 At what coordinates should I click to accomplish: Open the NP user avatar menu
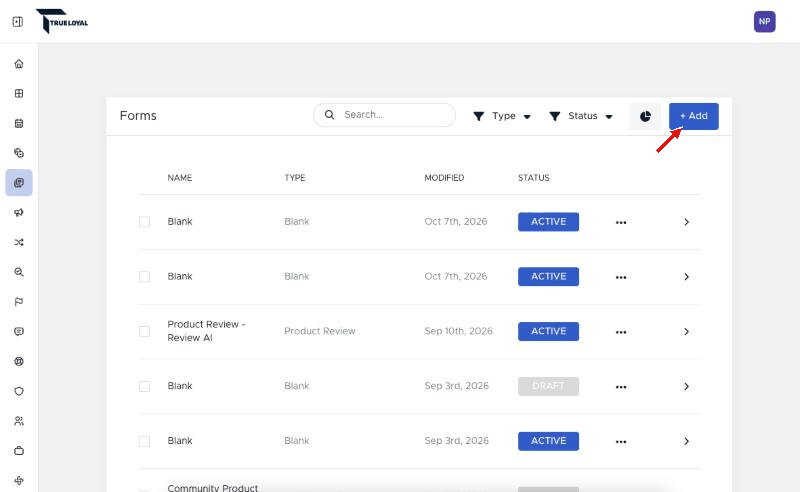764,21
